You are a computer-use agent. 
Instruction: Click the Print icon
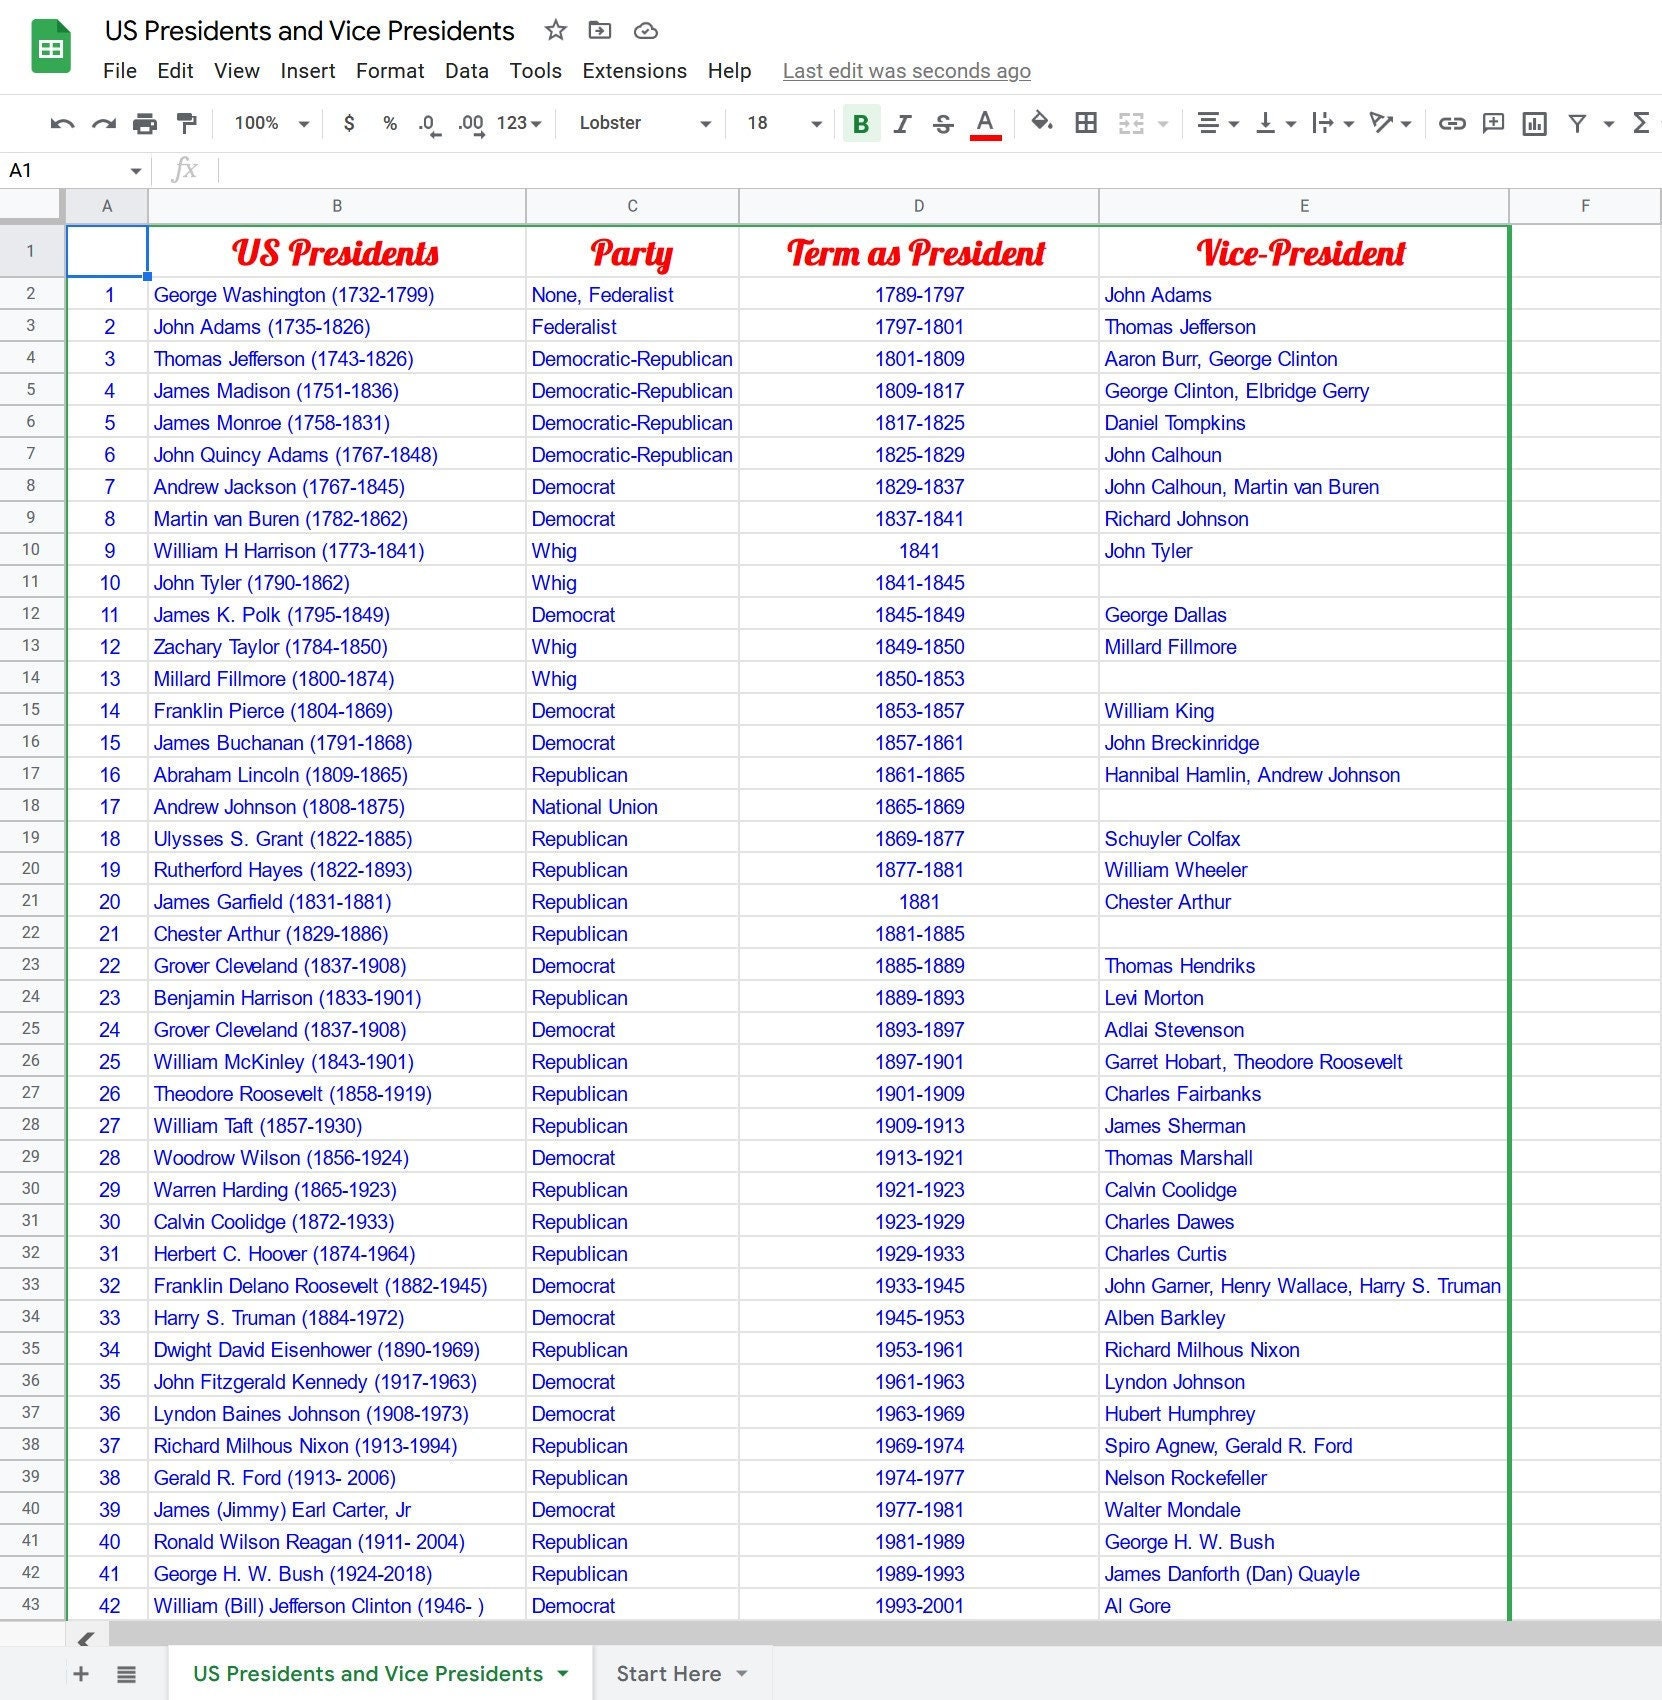pyautogui.click(x=145, y=123)
